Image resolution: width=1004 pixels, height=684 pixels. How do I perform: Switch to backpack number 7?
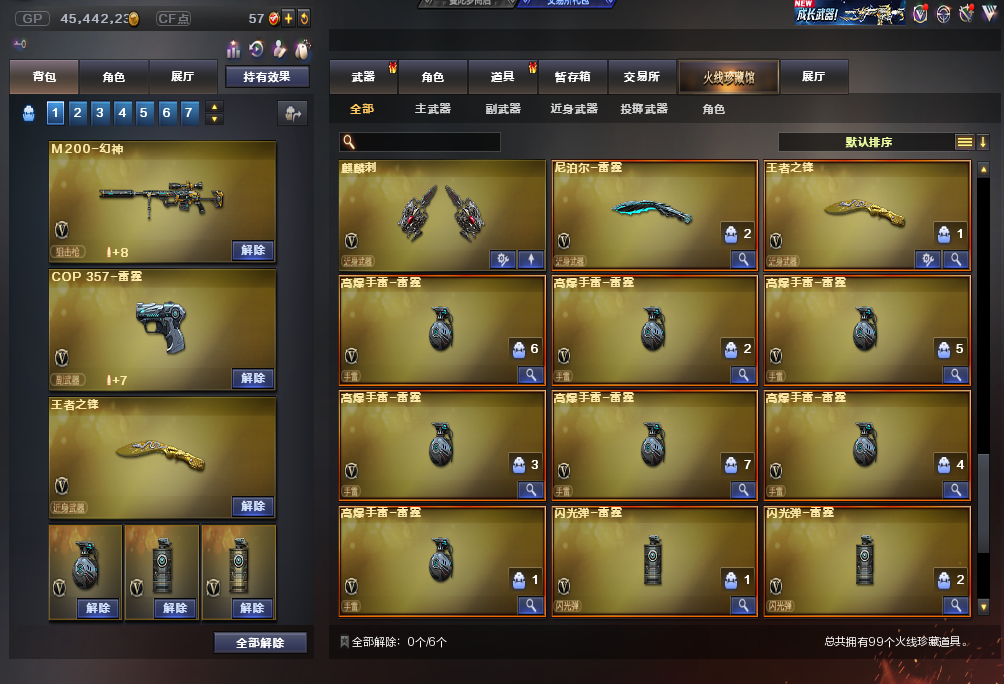189,113
